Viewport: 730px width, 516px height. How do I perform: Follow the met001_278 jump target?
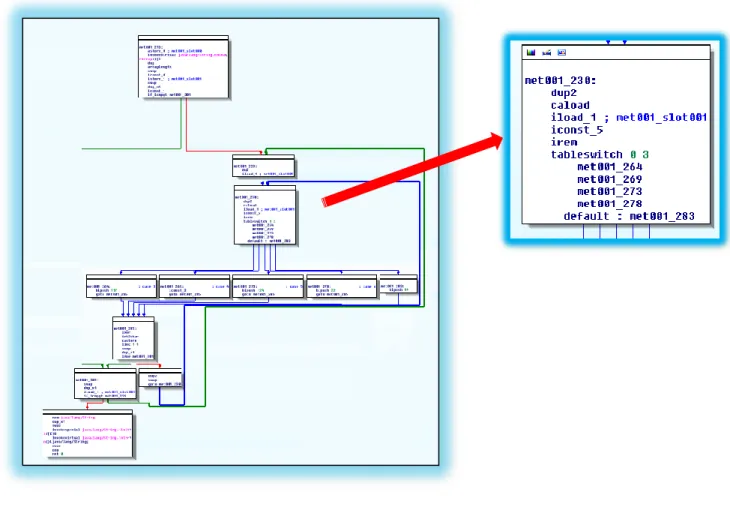pos(609,204)
